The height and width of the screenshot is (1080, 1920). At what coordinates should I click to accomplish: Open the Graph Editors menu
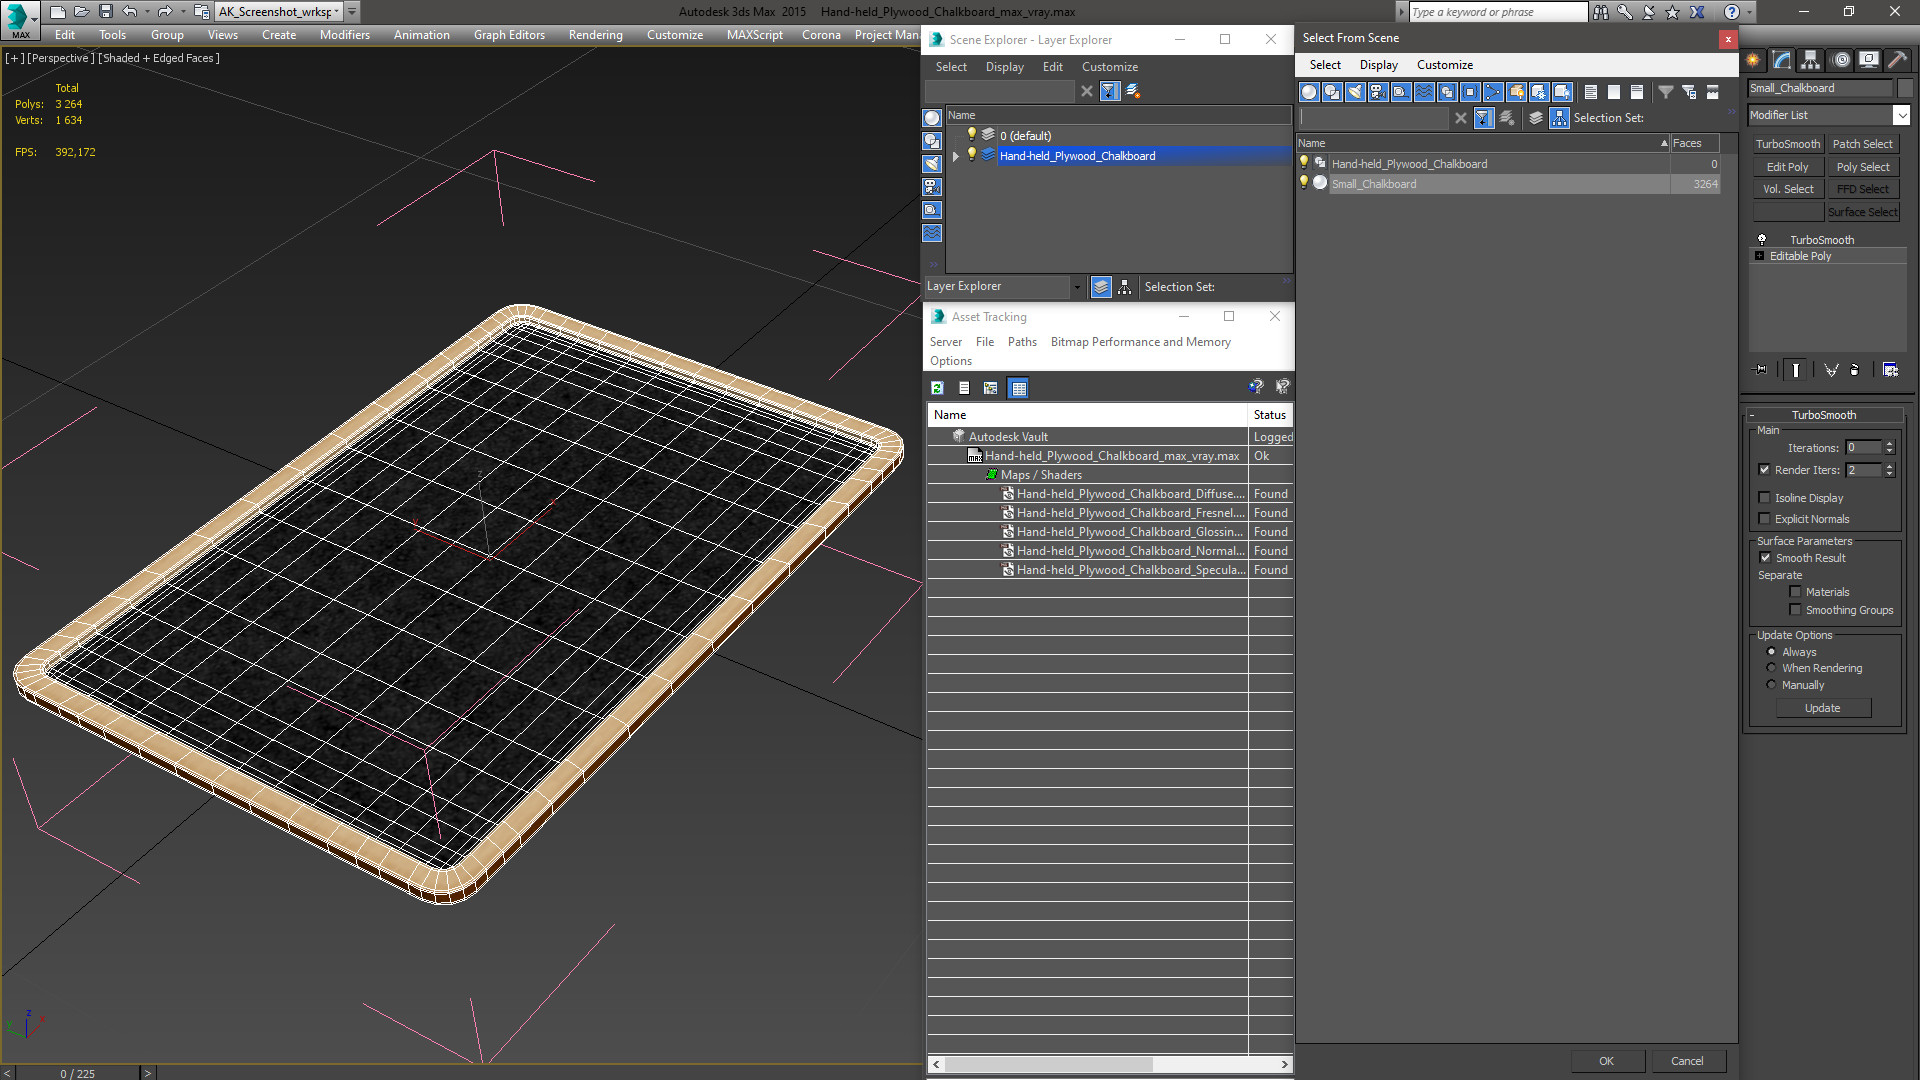click(x=509, y=35)
